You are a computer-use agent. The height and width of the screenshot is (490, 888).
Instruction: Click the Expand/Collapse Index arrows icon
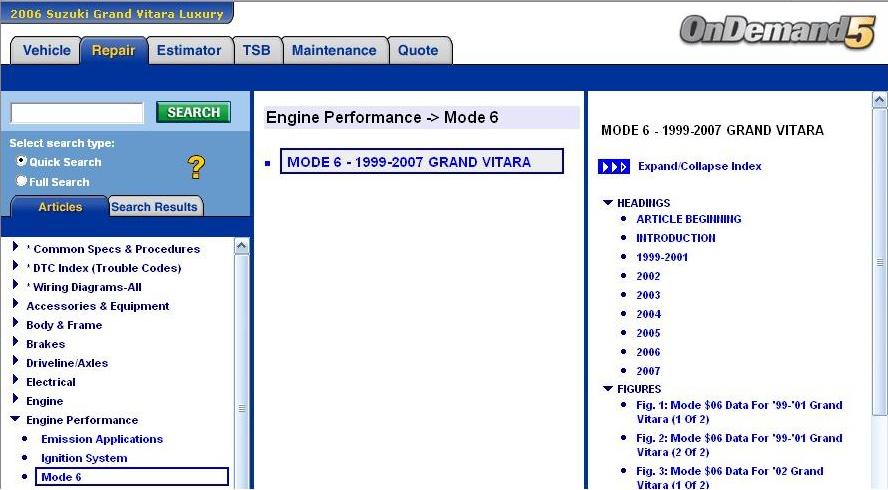pos(613,167)
